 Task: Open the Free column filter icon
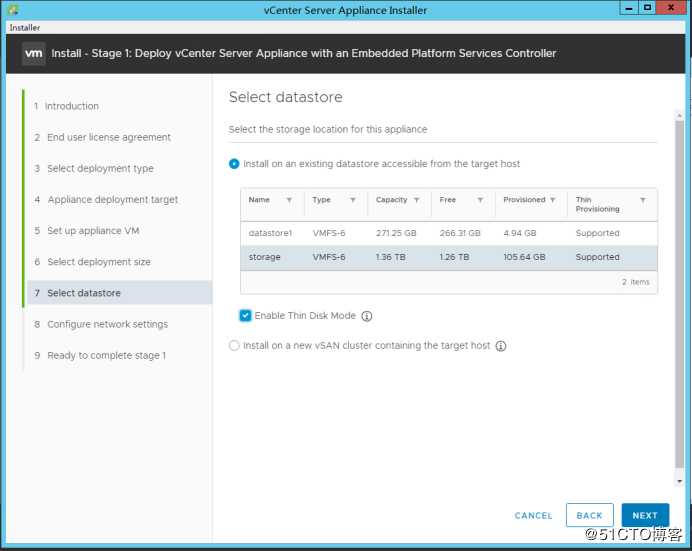point(480,200)
